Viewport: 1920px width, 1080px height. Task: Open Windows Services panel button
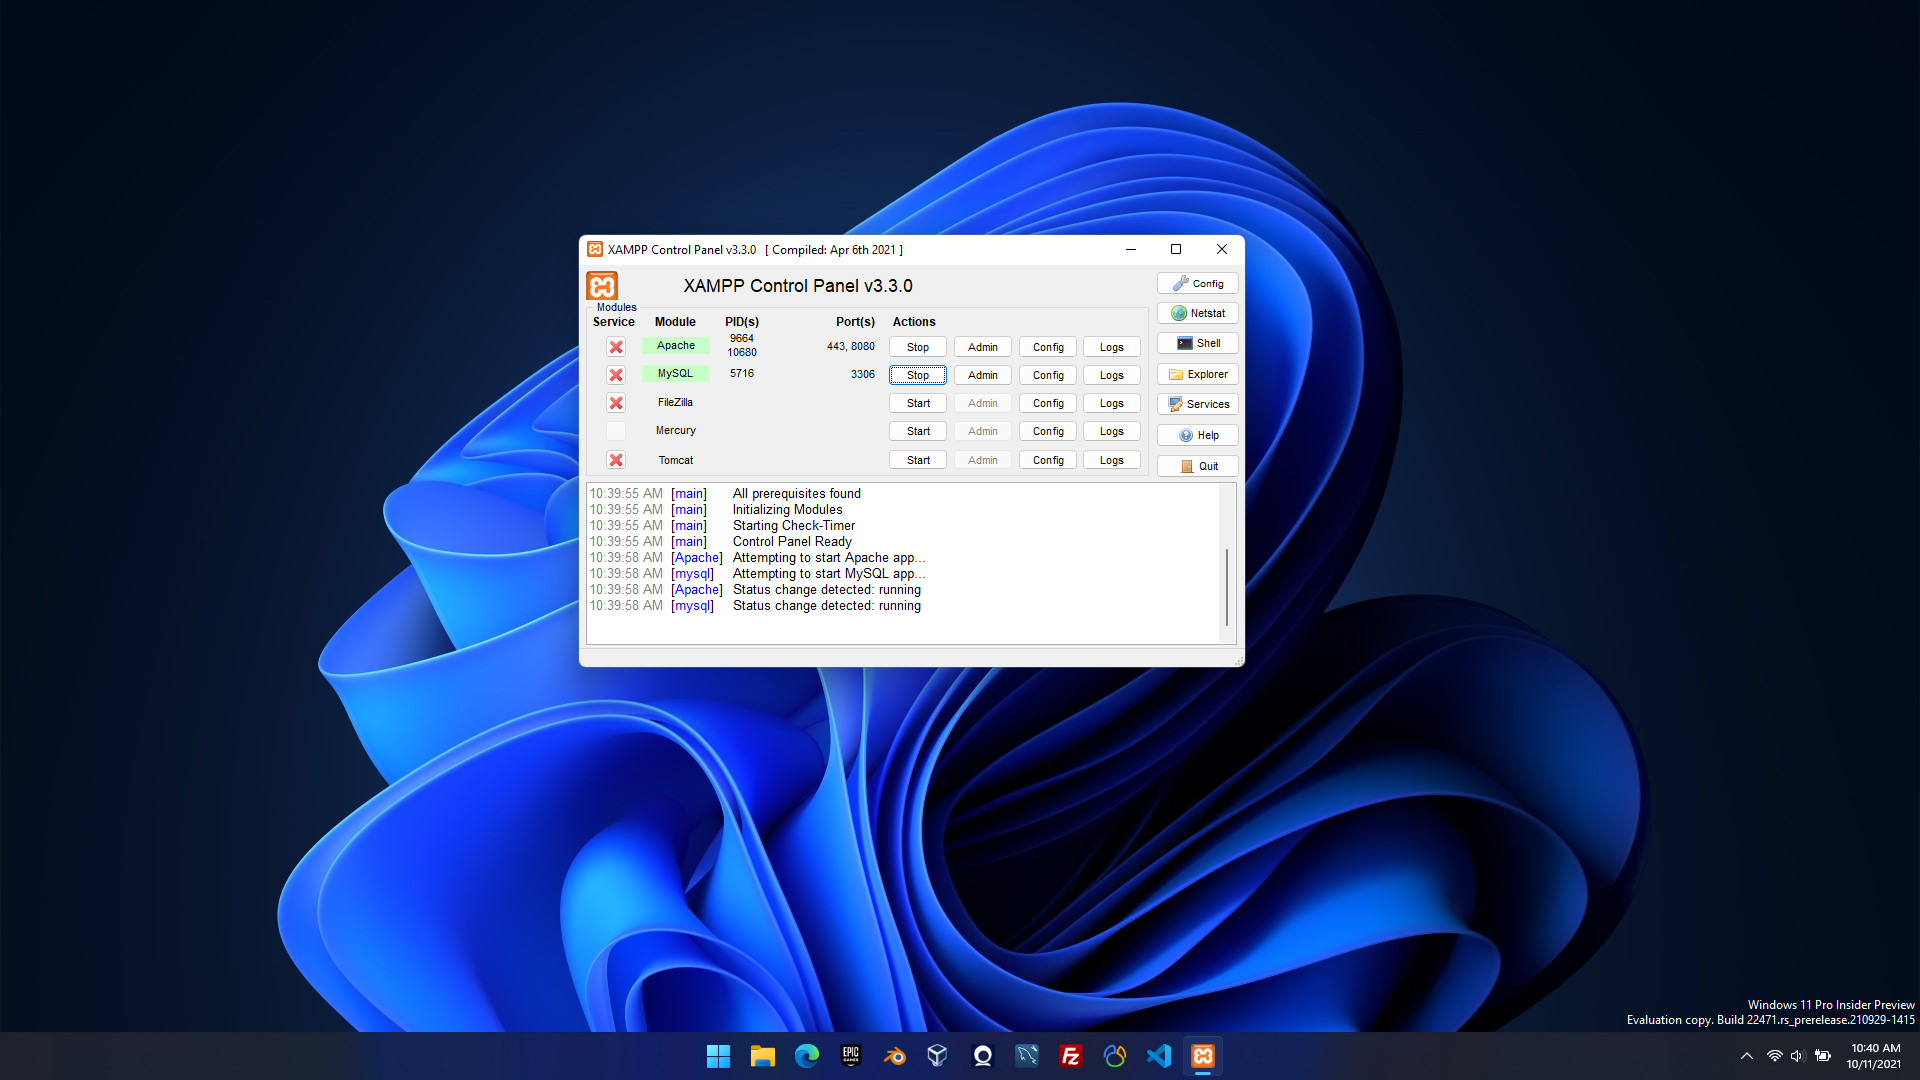[x=1197, y=404]
